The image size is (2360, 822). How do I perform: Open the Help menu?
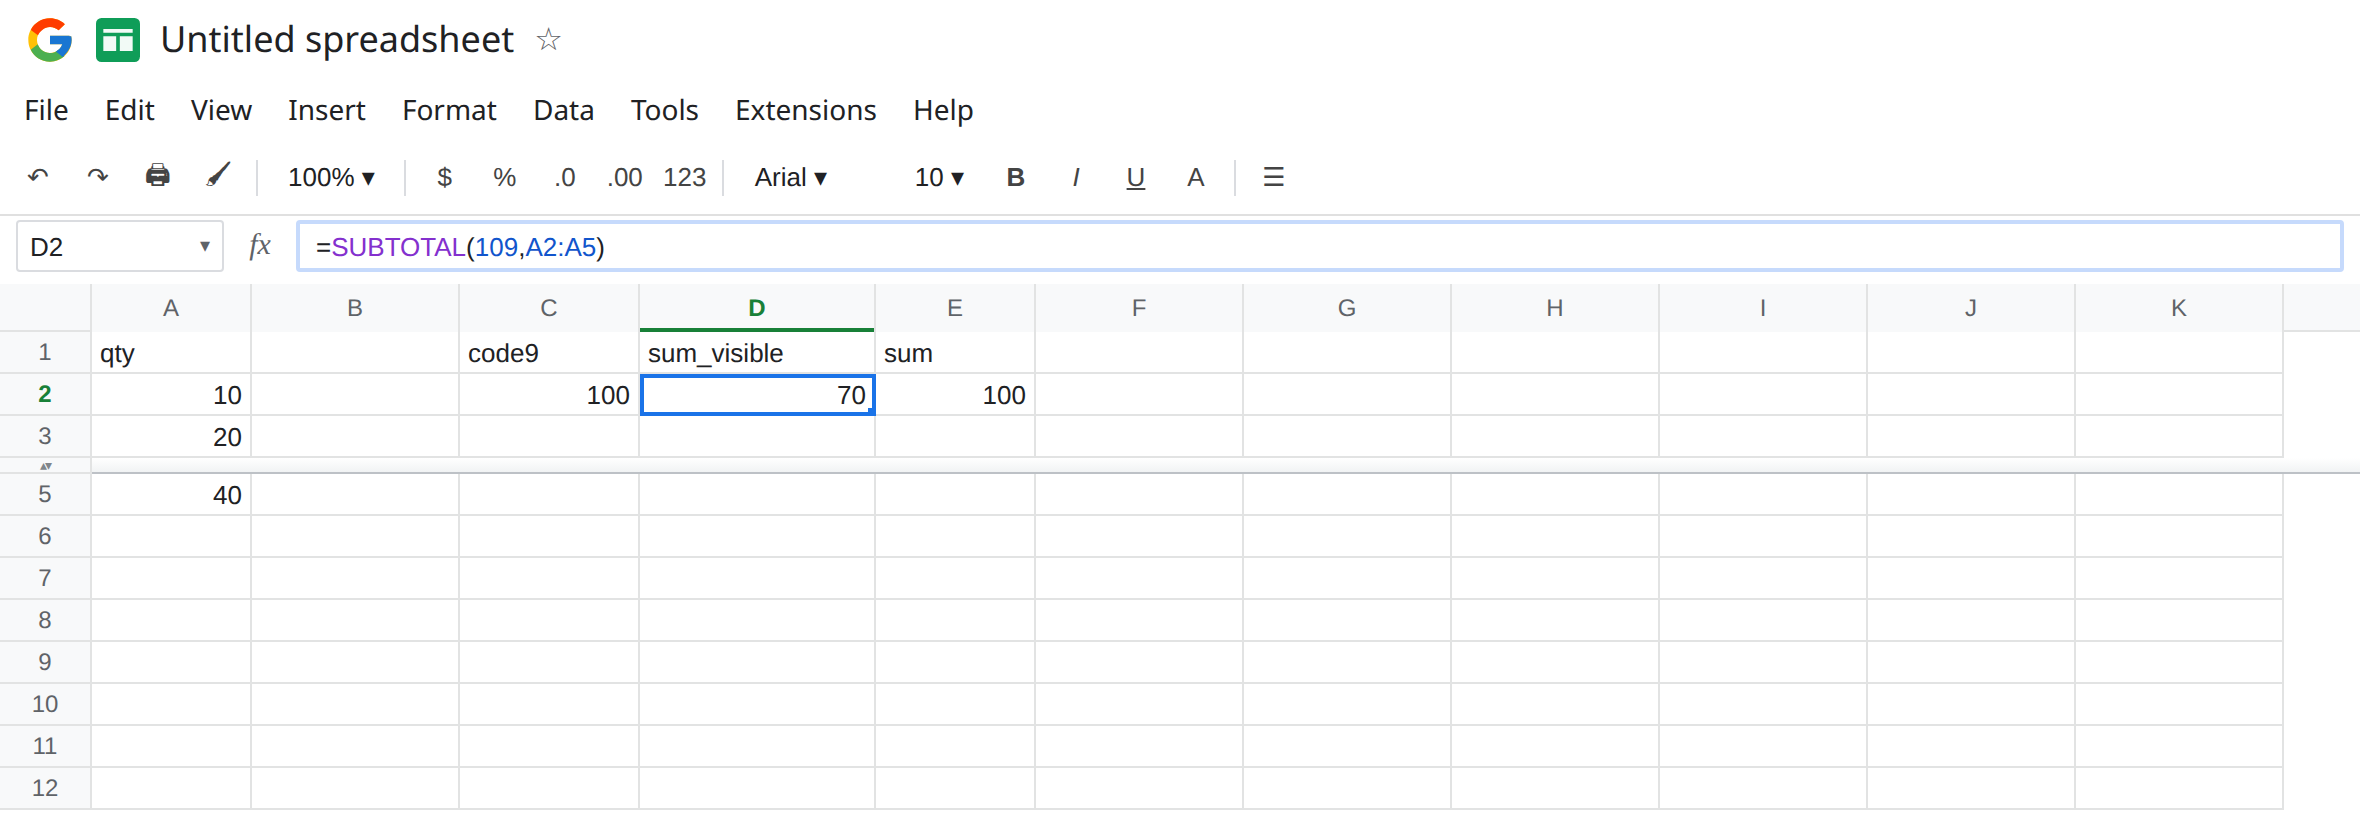pos(943,110)
